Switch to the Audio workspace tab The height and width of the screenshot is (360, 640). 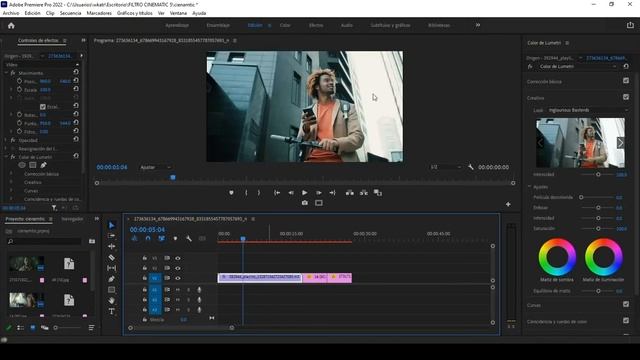pos(347,25)
